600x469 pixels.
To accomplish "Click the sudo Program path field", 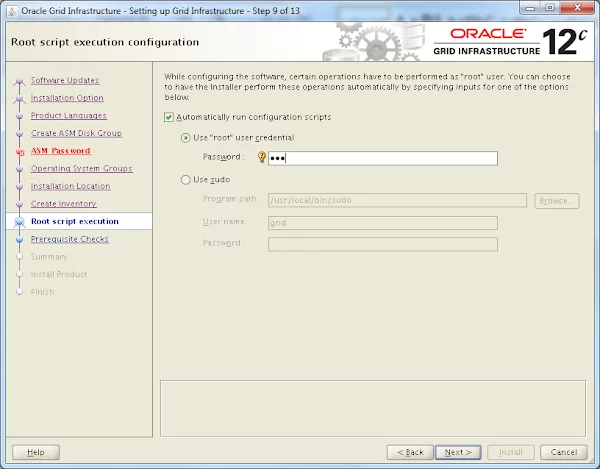I will click(x=397, y=200).
